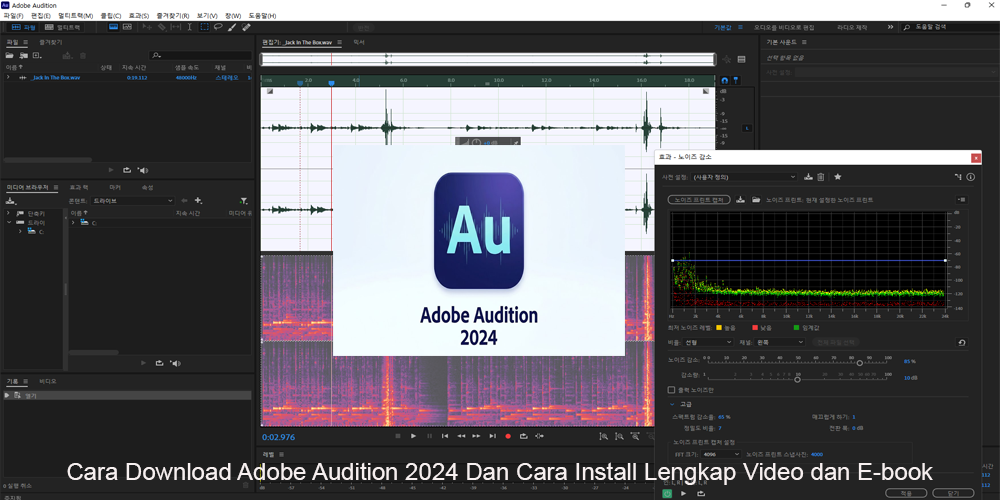Open the 멀티트랙(M) menu
The height and width of the screenshot is (500, 1000).
pyautogui.click(x=75, y=15)
